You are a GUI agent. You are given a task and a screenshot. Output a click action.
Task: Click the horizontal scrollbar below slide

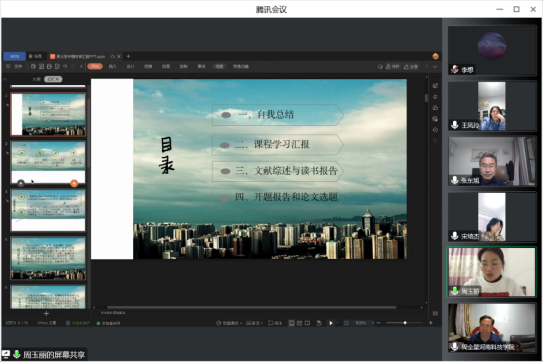251,307
